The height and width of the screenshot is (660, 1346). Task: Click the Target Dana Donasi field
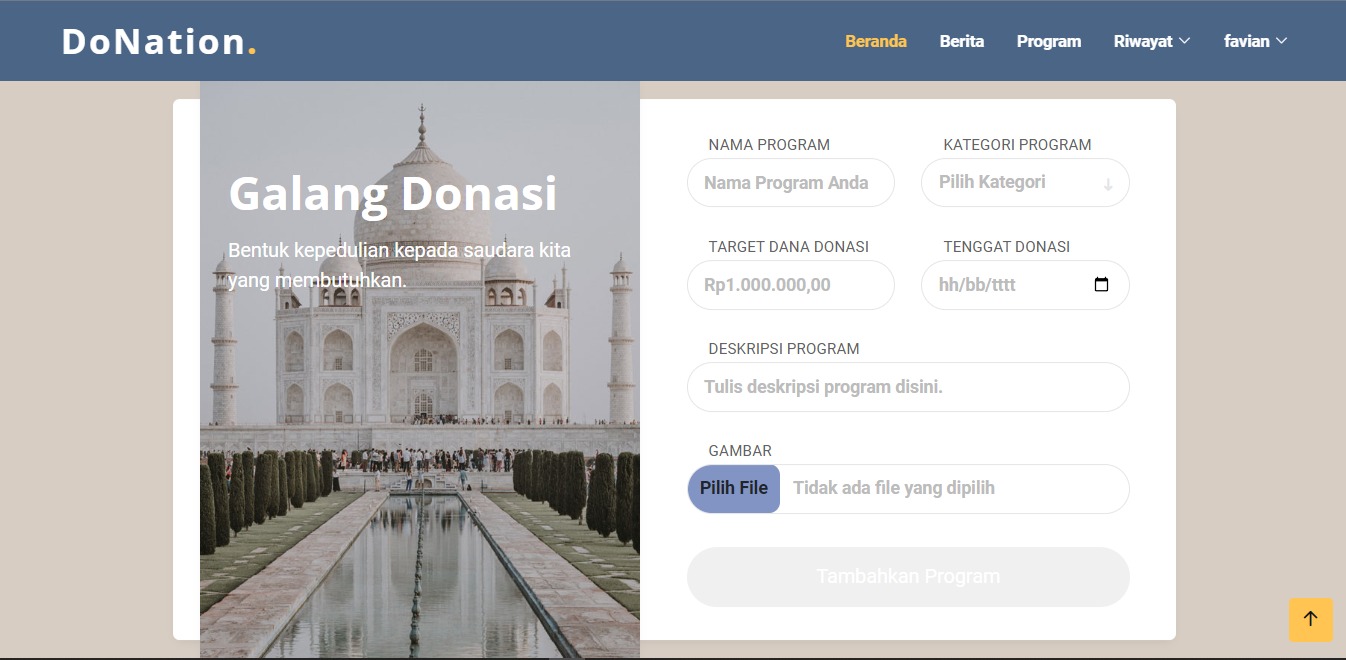[791, 285]
